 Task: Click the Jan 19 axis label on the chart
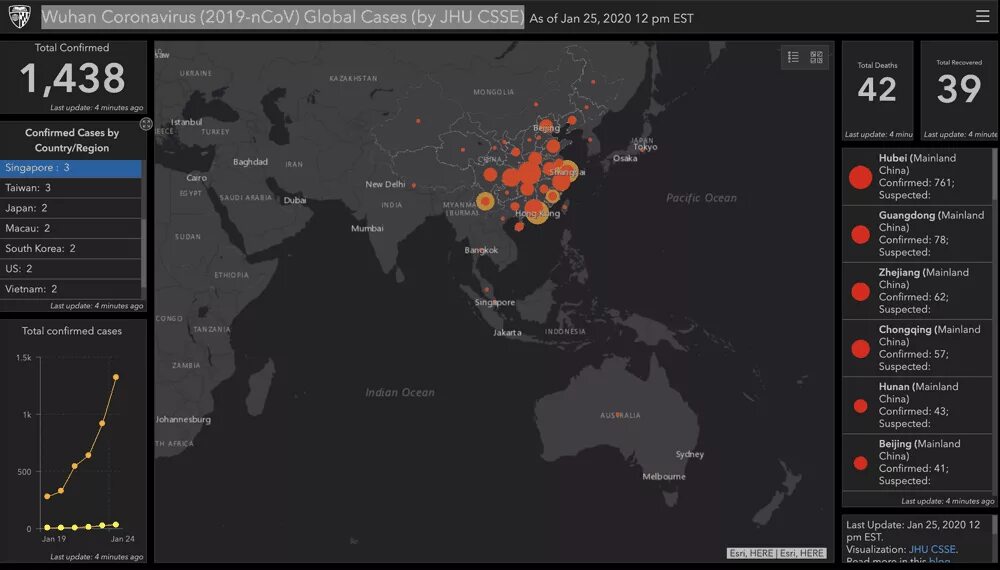[x=54, y=539]
